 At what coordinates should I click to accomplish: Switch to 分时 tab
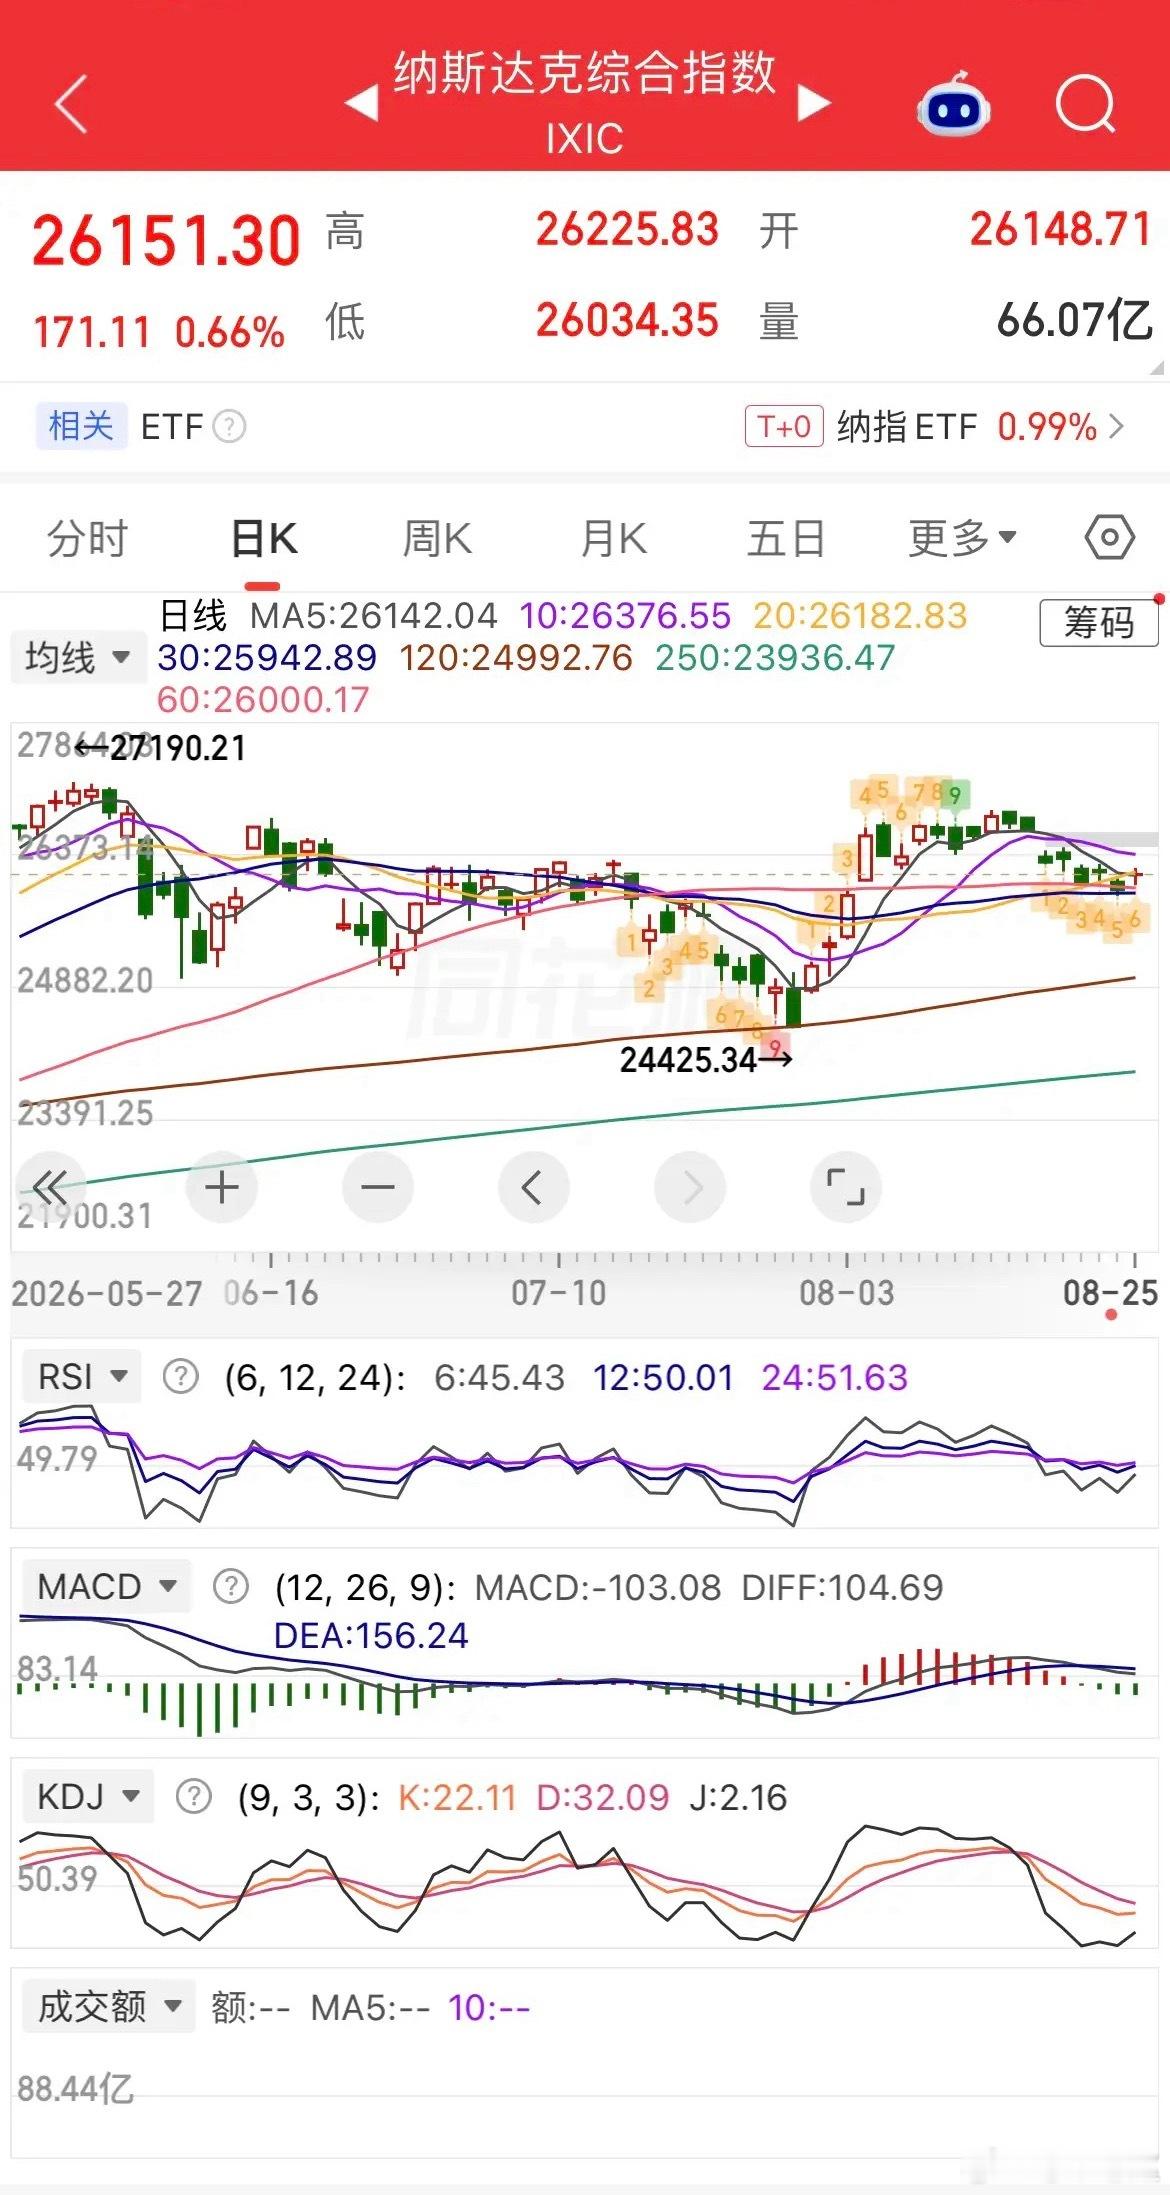click(87, 539)
